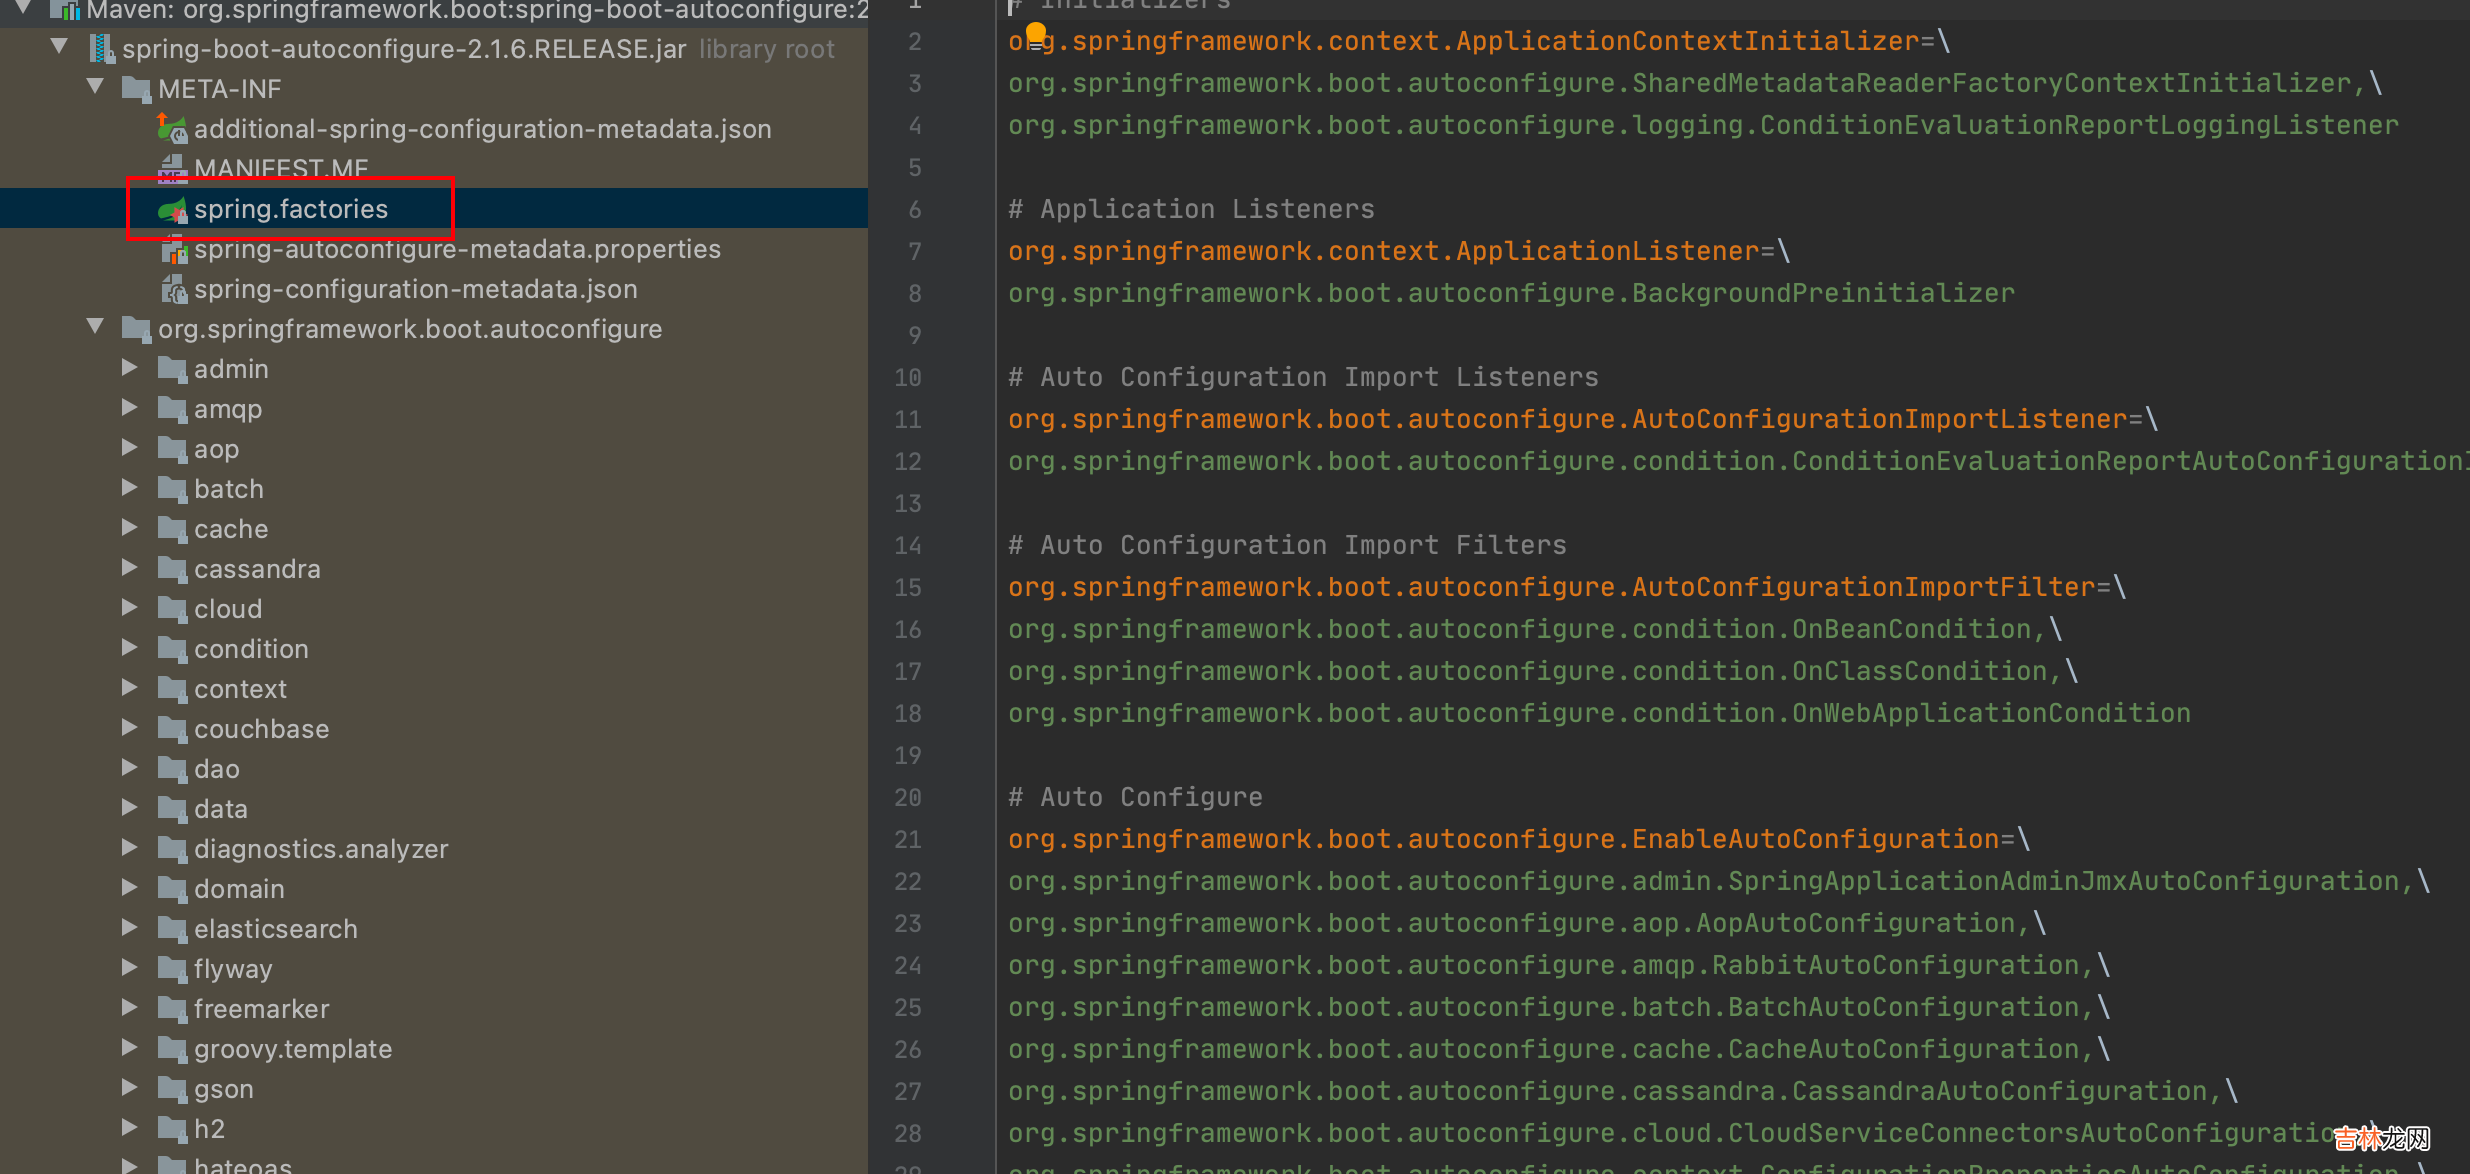
Task: Click the spring.factories leaf file icon
Action: point(172,210)
